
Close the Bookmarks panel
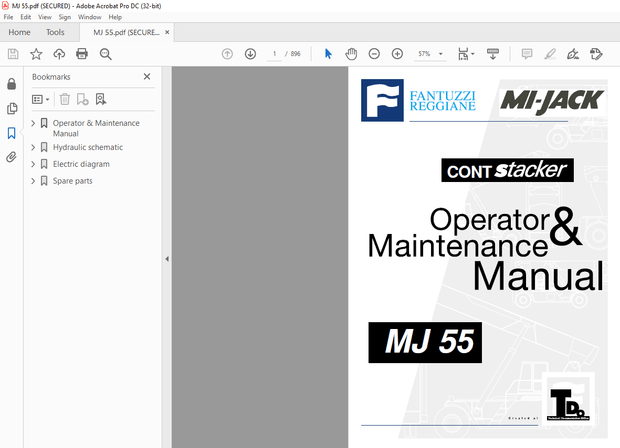(147, 77)
